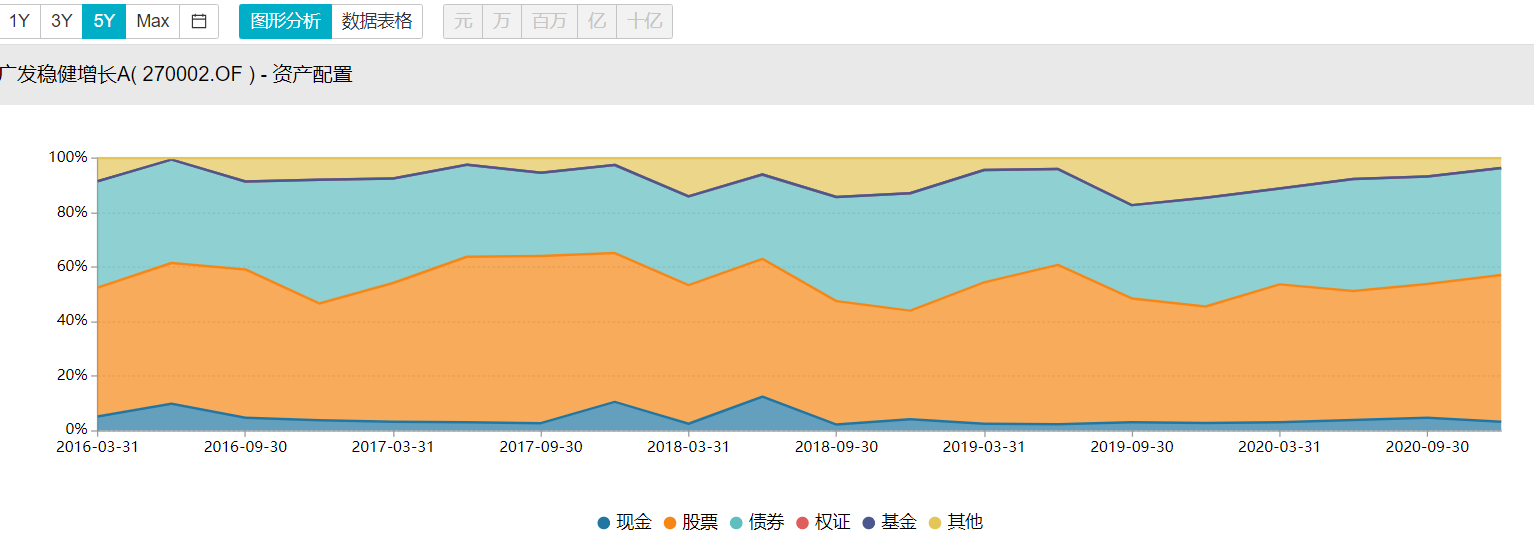Screen dimensions: 1534x546
Task: Open the calendar date picker
Action: point(199,21)
